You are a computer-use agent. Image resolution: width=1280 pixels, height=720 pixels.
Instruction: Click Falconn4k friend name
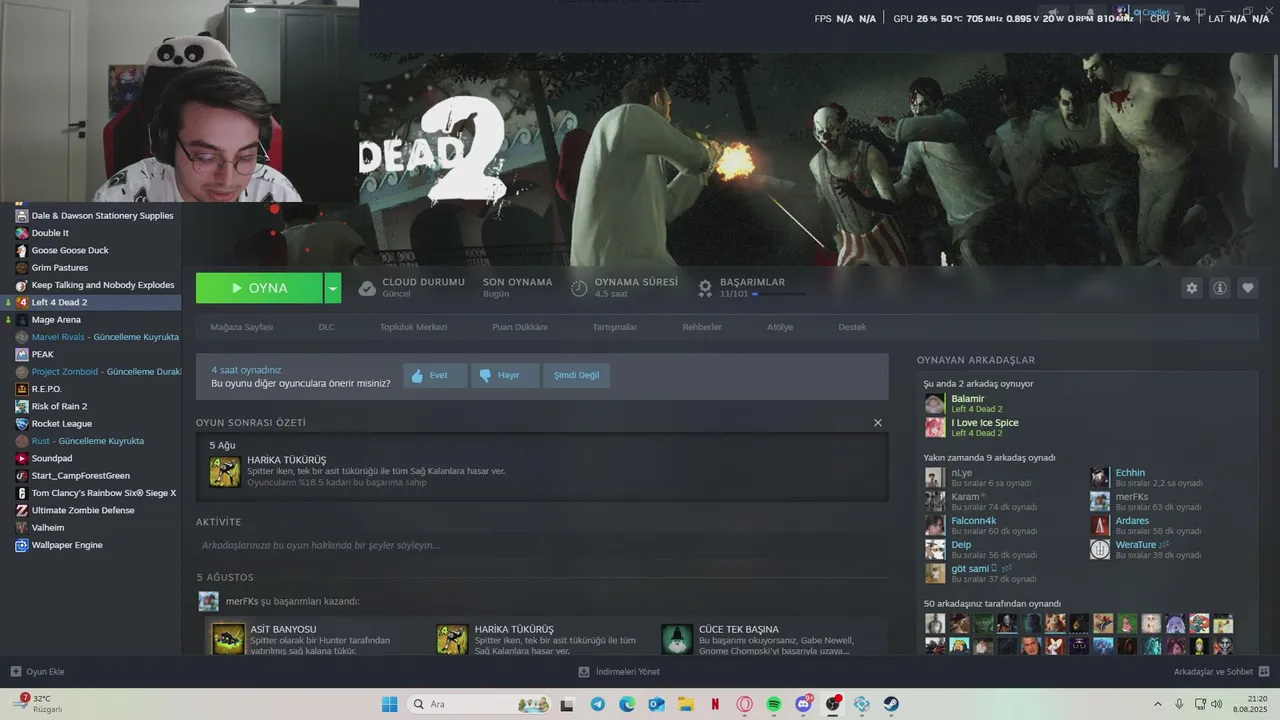pos(973,521)
